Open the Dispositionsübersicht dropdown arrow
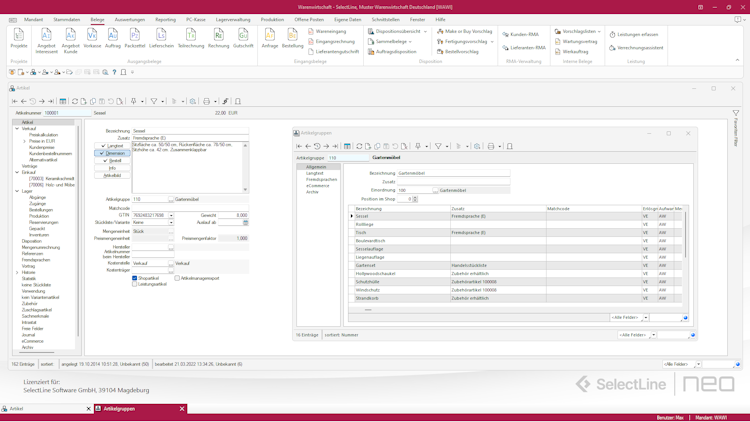Screen dimensions: 750x422 coord(425,32)
